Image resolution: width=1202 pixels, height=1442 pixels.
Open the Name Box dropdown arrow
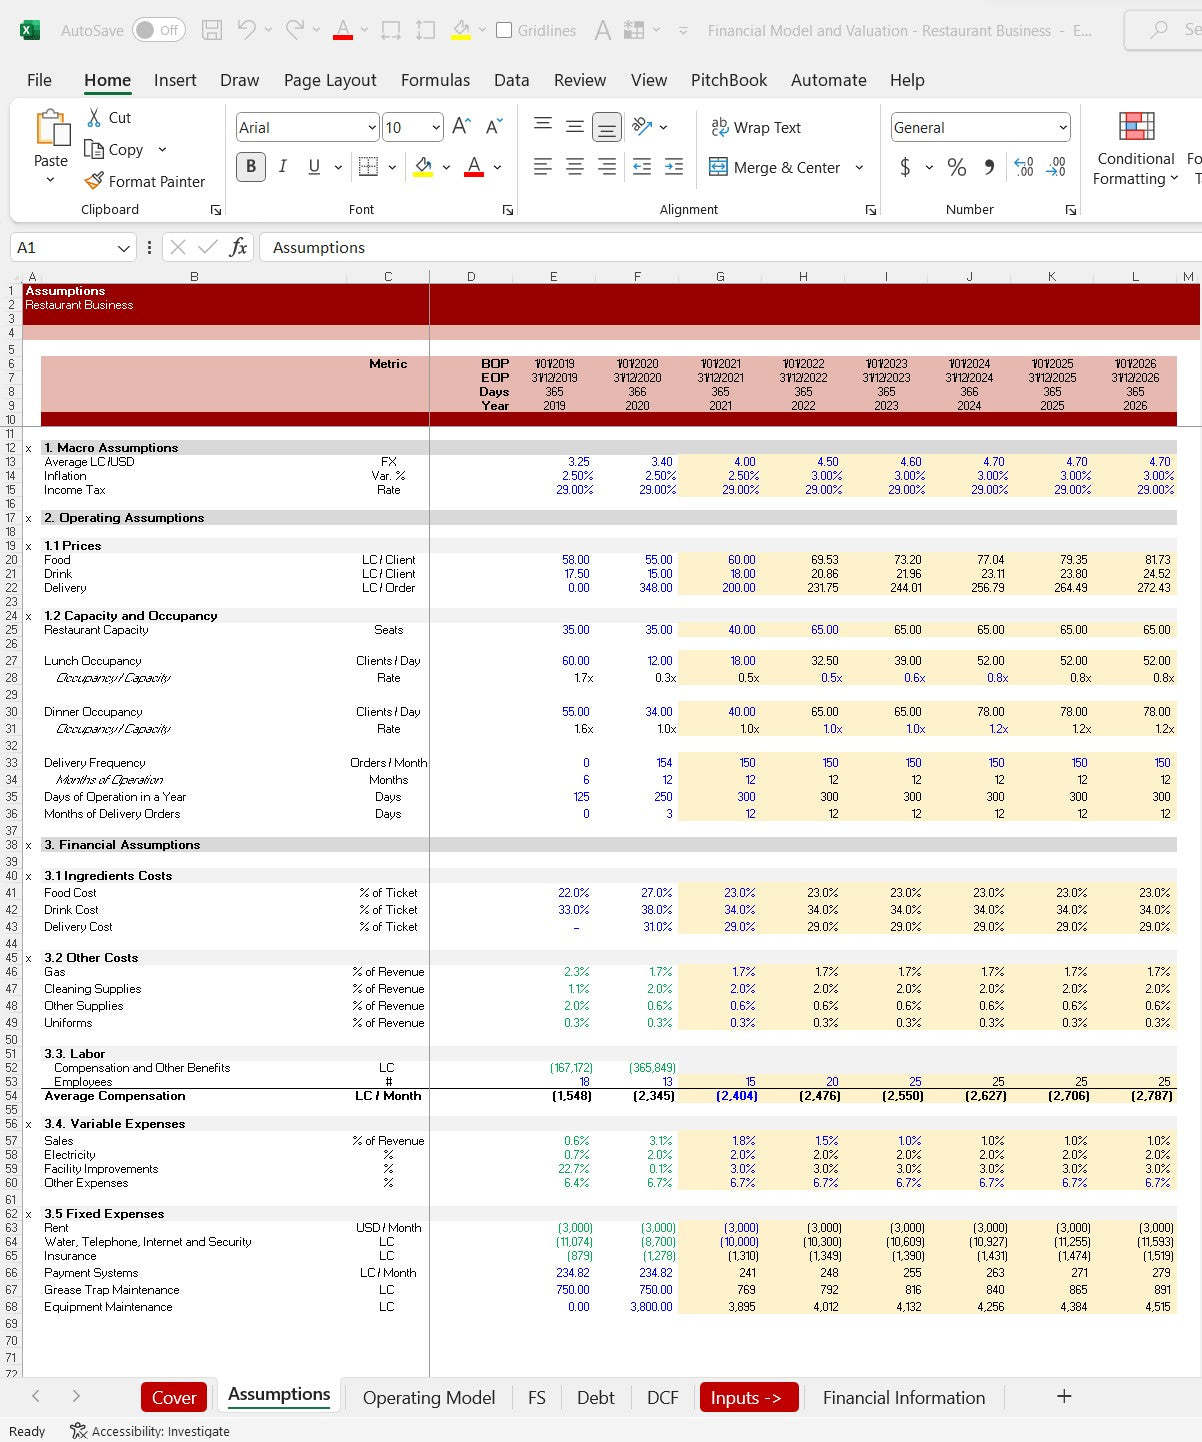[123, 248]
